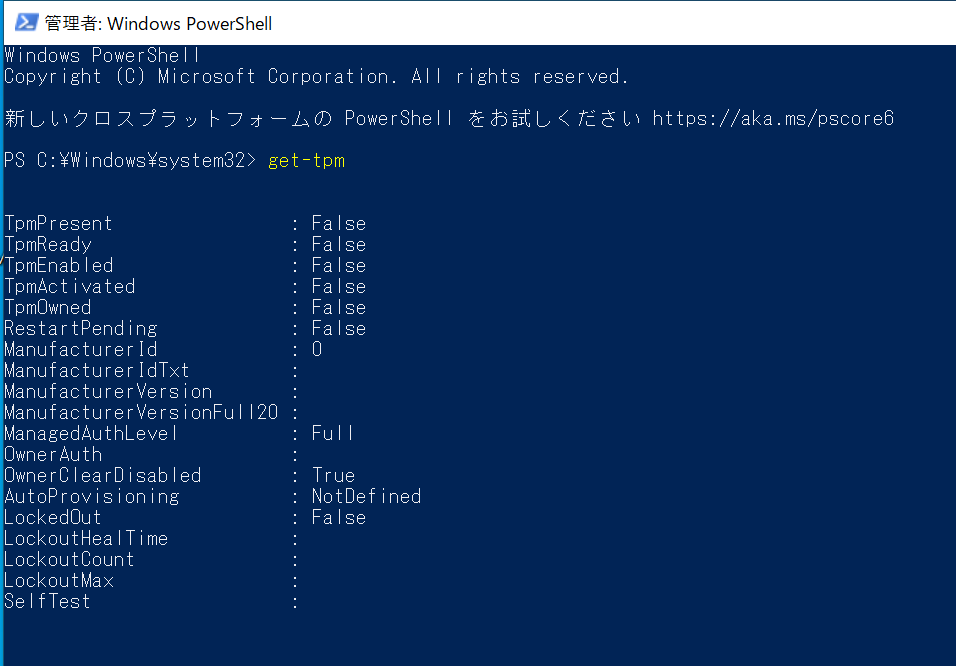This screenshot has height=666, width=956.
Task: Click the ManufacturerVersionFull20 label
Action: click(141, 412)
